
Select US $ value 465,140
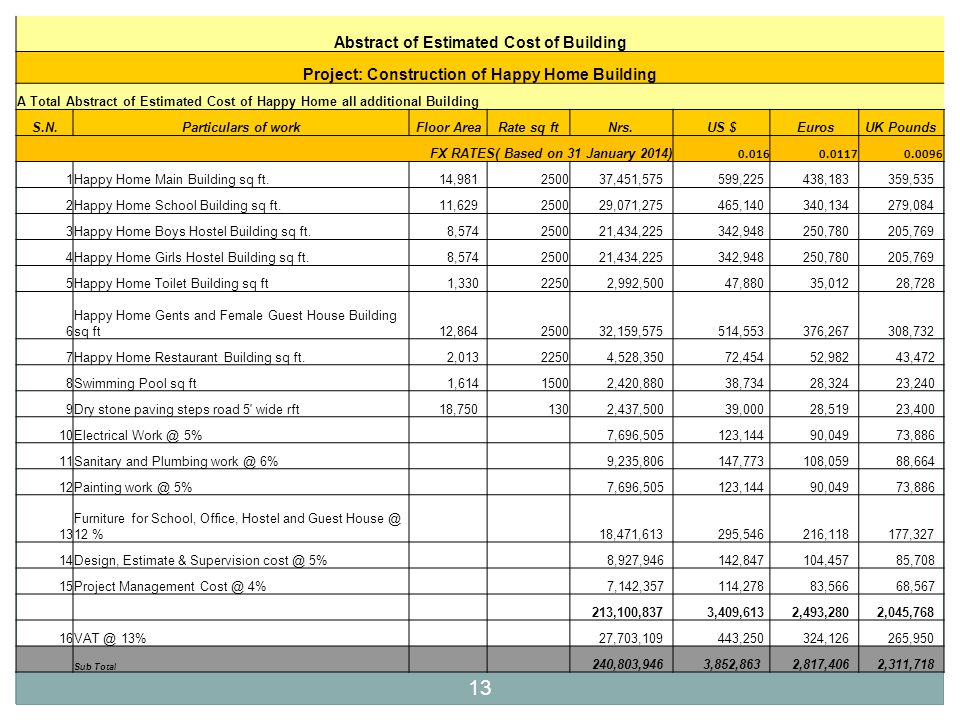(740, 205)
